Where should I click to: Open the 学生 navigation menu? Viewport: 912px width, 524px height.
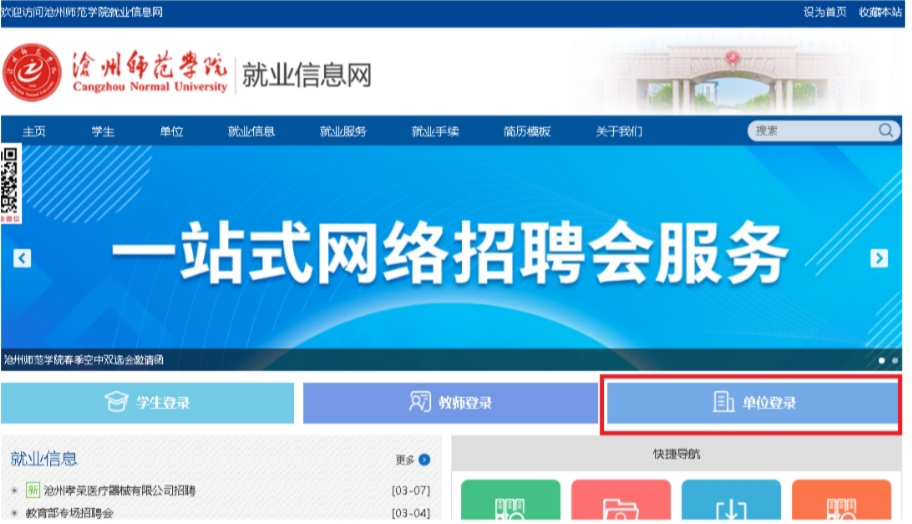click(103, 131)
